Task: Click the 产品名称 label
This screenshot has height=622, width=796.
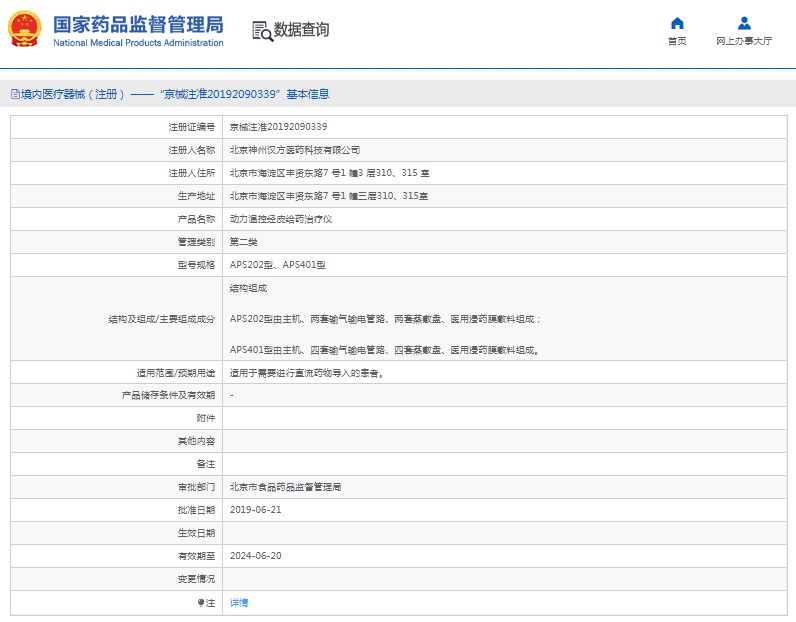Action: pos(196,219)
